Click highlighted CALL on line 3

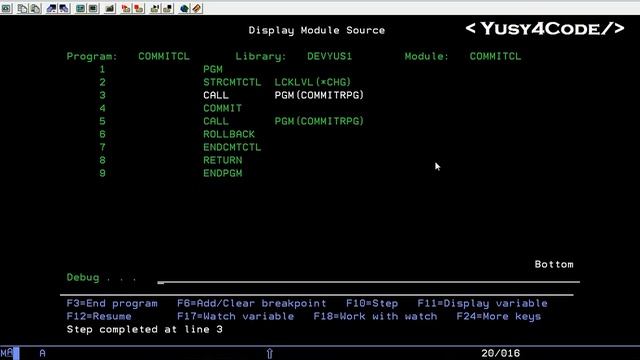(216, 95)
